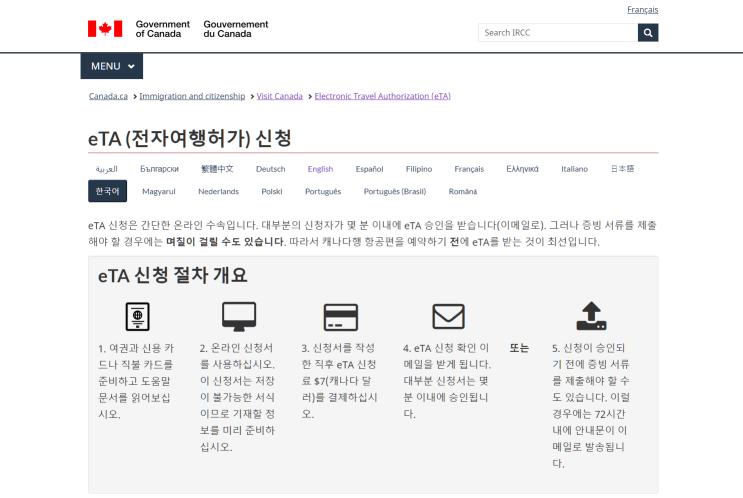This screenshot has width=743, height=498.
Task: Select the Filipino language tab
Action: (419, 169)
